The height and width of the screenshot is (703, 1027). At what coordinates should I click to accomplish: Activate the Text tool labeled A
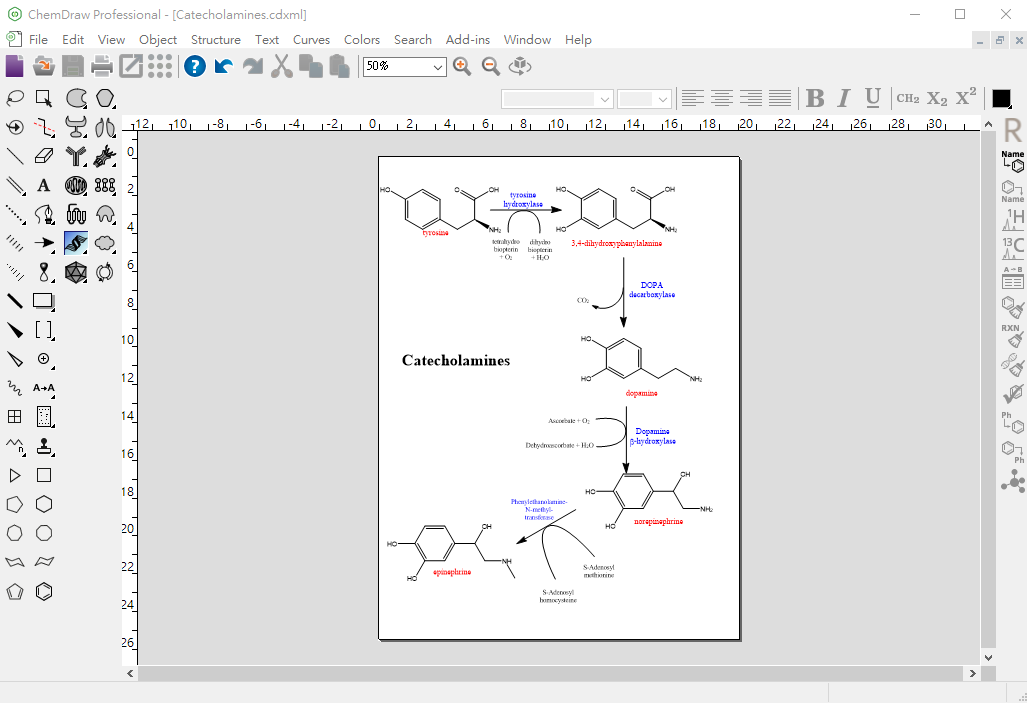tap(44, 185)
